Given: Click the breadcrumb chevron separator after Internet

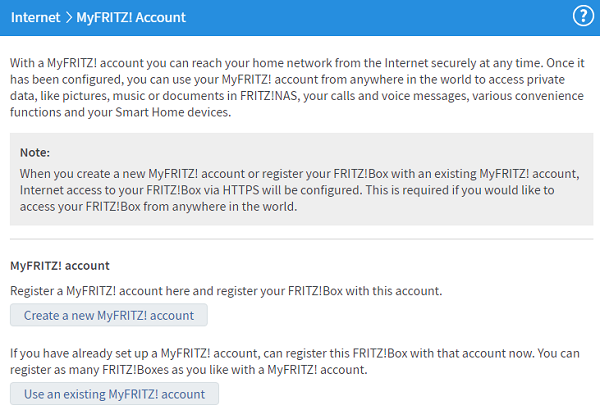Looking at the screenshot, I should pos(68,17).
